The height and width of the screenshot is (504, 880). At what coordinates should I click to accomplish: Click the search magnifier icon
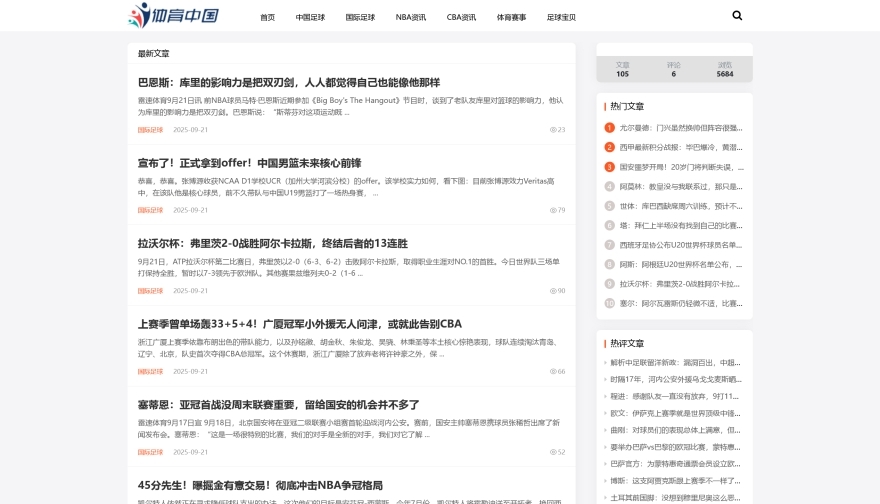(x=737, y=16)
